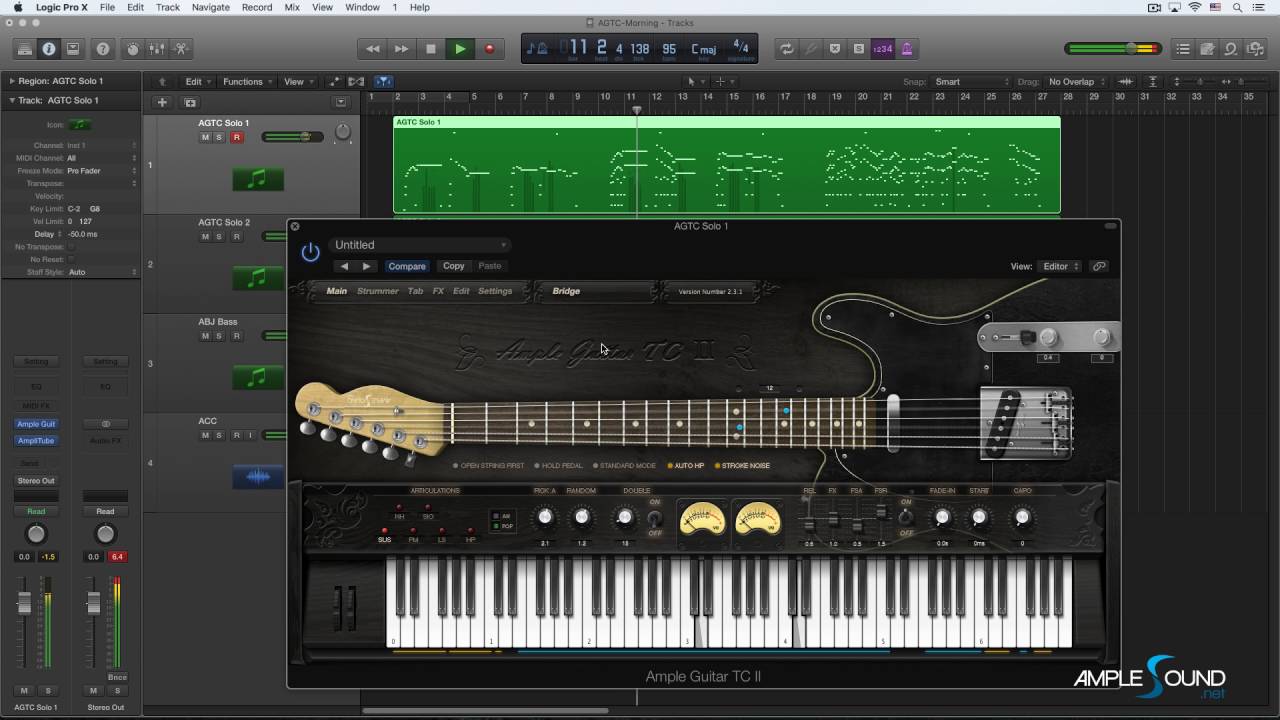Click the Bnce button on Stereo Out
Screen dimensions: 1280x720
coord(117,677)
